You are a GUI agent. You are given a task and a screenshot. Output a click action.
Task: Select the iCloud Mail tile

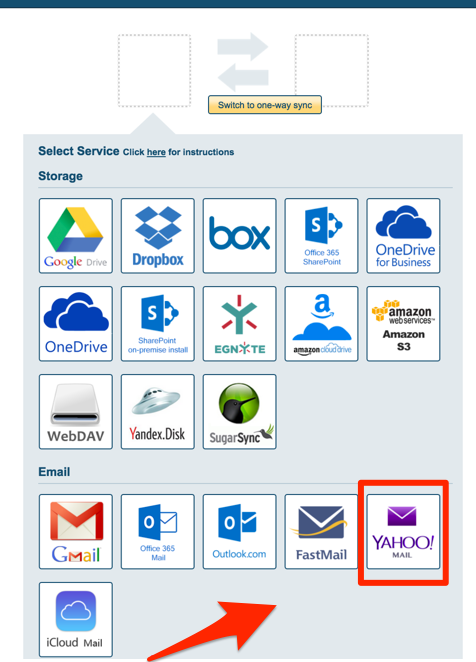(76, 620)
